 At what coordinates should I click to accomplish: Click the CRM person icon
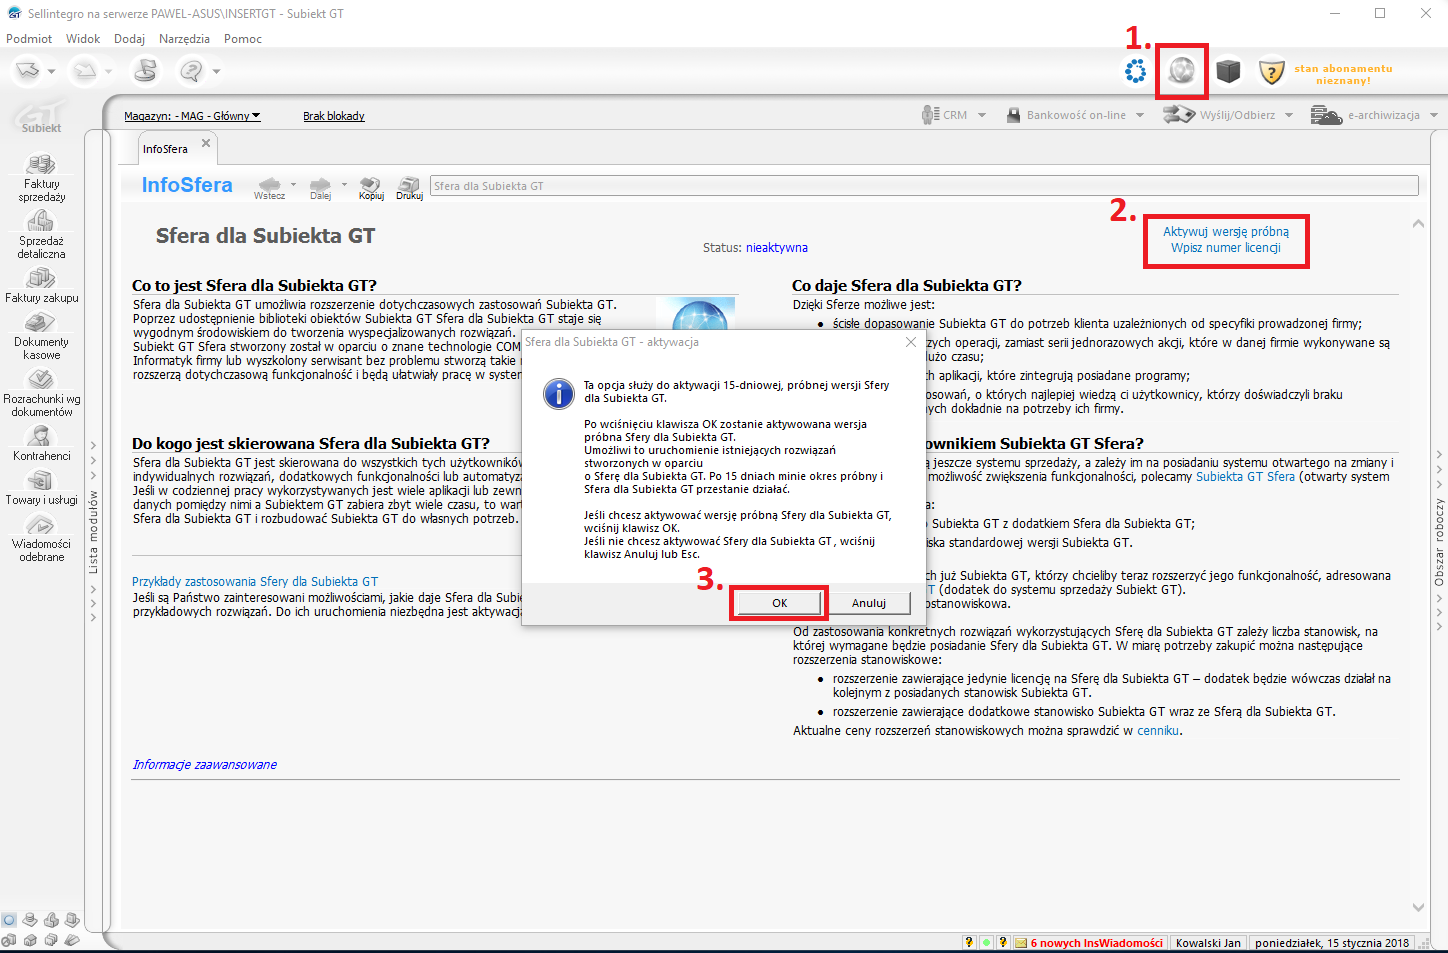(930, 115)
